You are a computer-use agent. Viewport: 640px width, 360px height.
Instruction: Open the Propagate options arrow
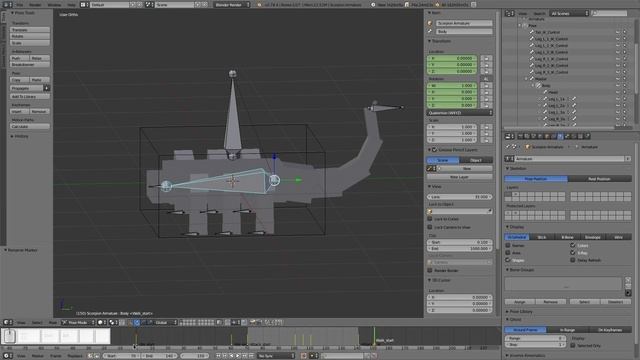[47, 88]
